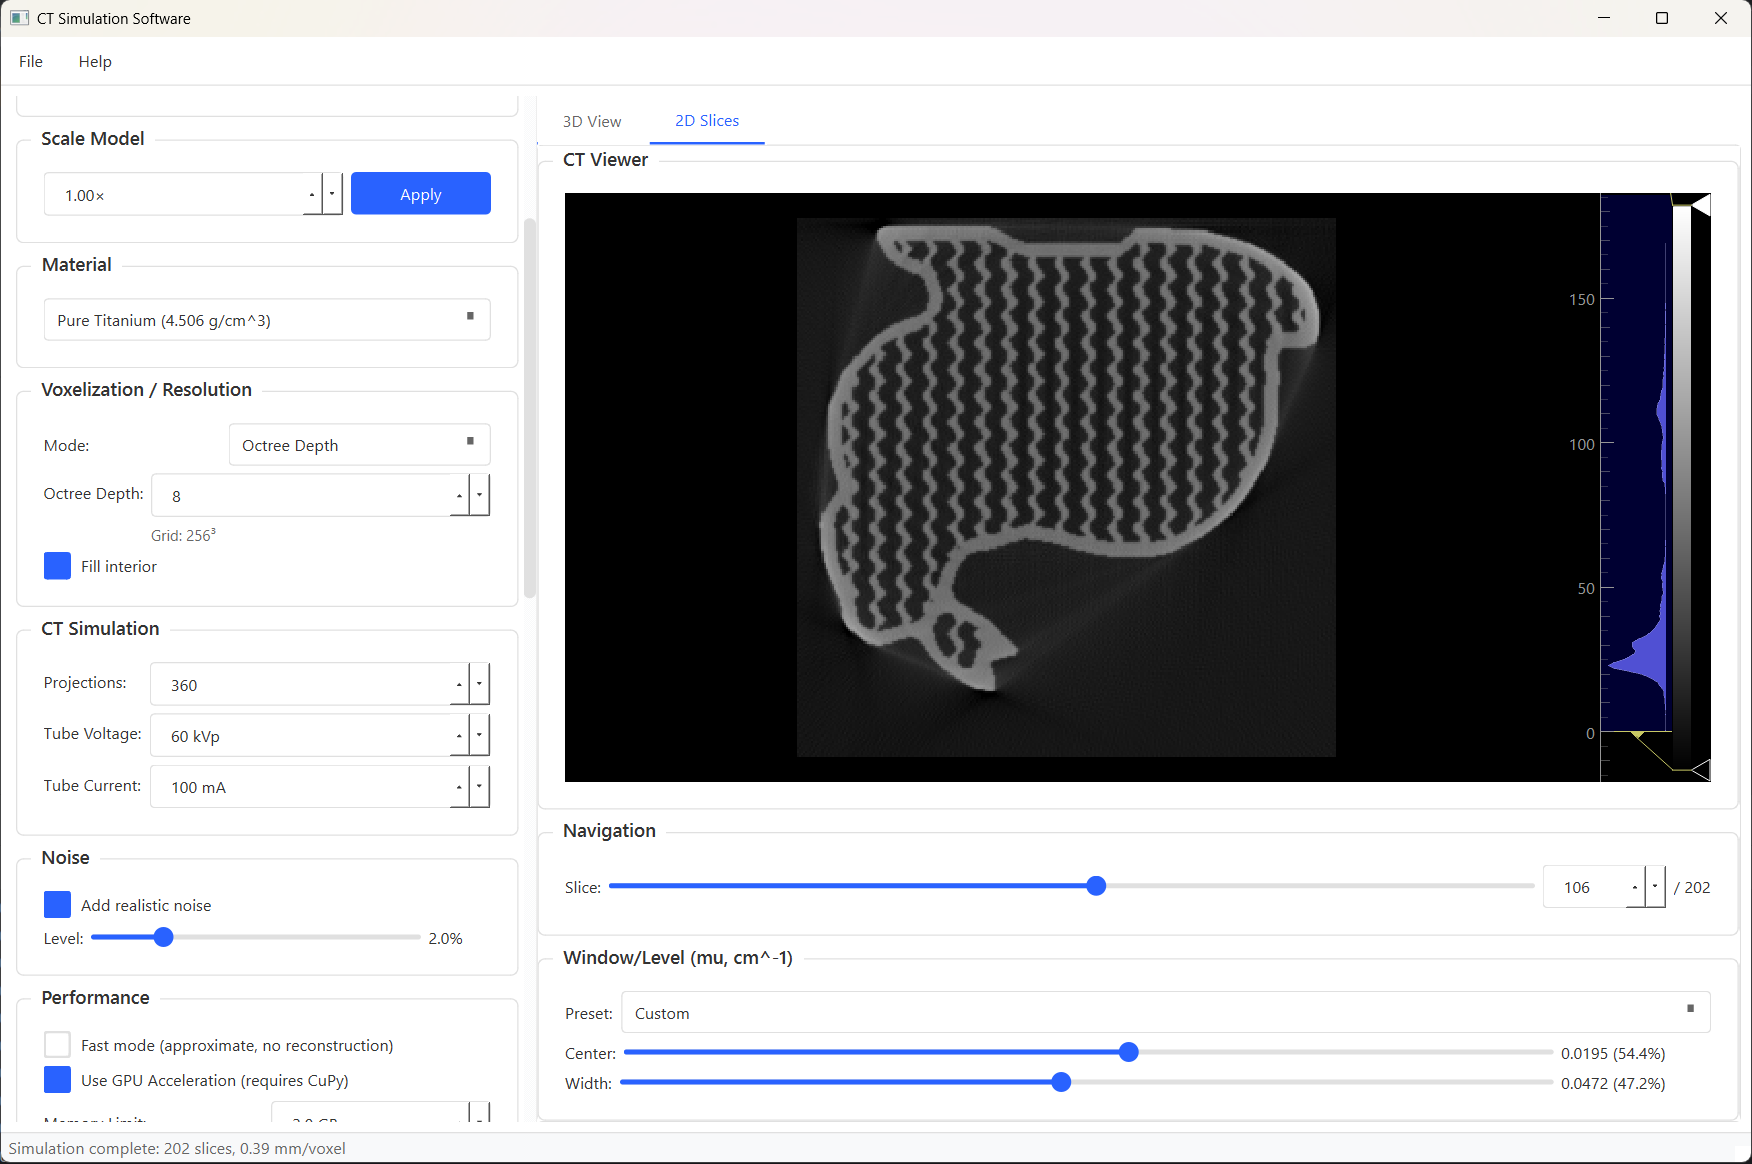
Task: Select the 2D Slices tab
Action: (707, 121)
